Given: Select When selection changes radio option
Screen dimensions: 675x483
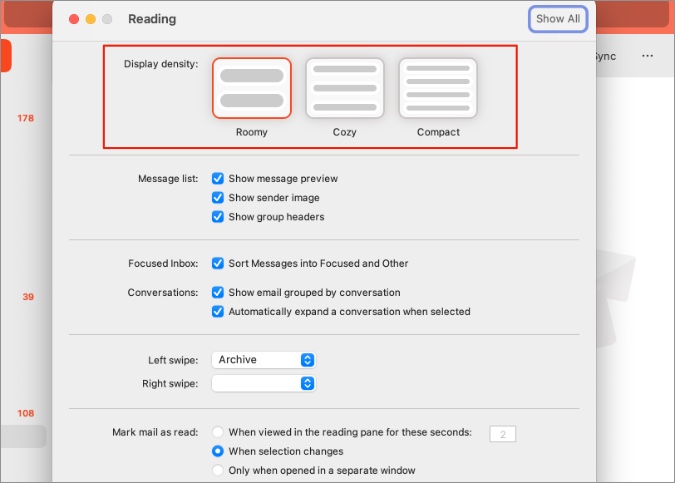Looking at the screenshot, I should pos(218,451).
